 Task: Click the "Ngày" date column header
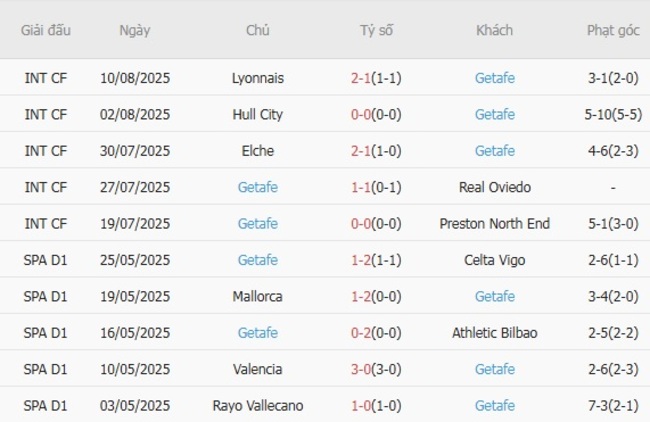135,30
